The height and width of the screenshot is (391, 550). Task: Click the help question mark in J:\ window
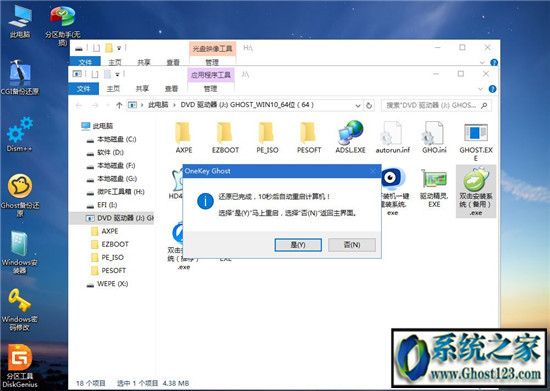(x=492, y=89)
